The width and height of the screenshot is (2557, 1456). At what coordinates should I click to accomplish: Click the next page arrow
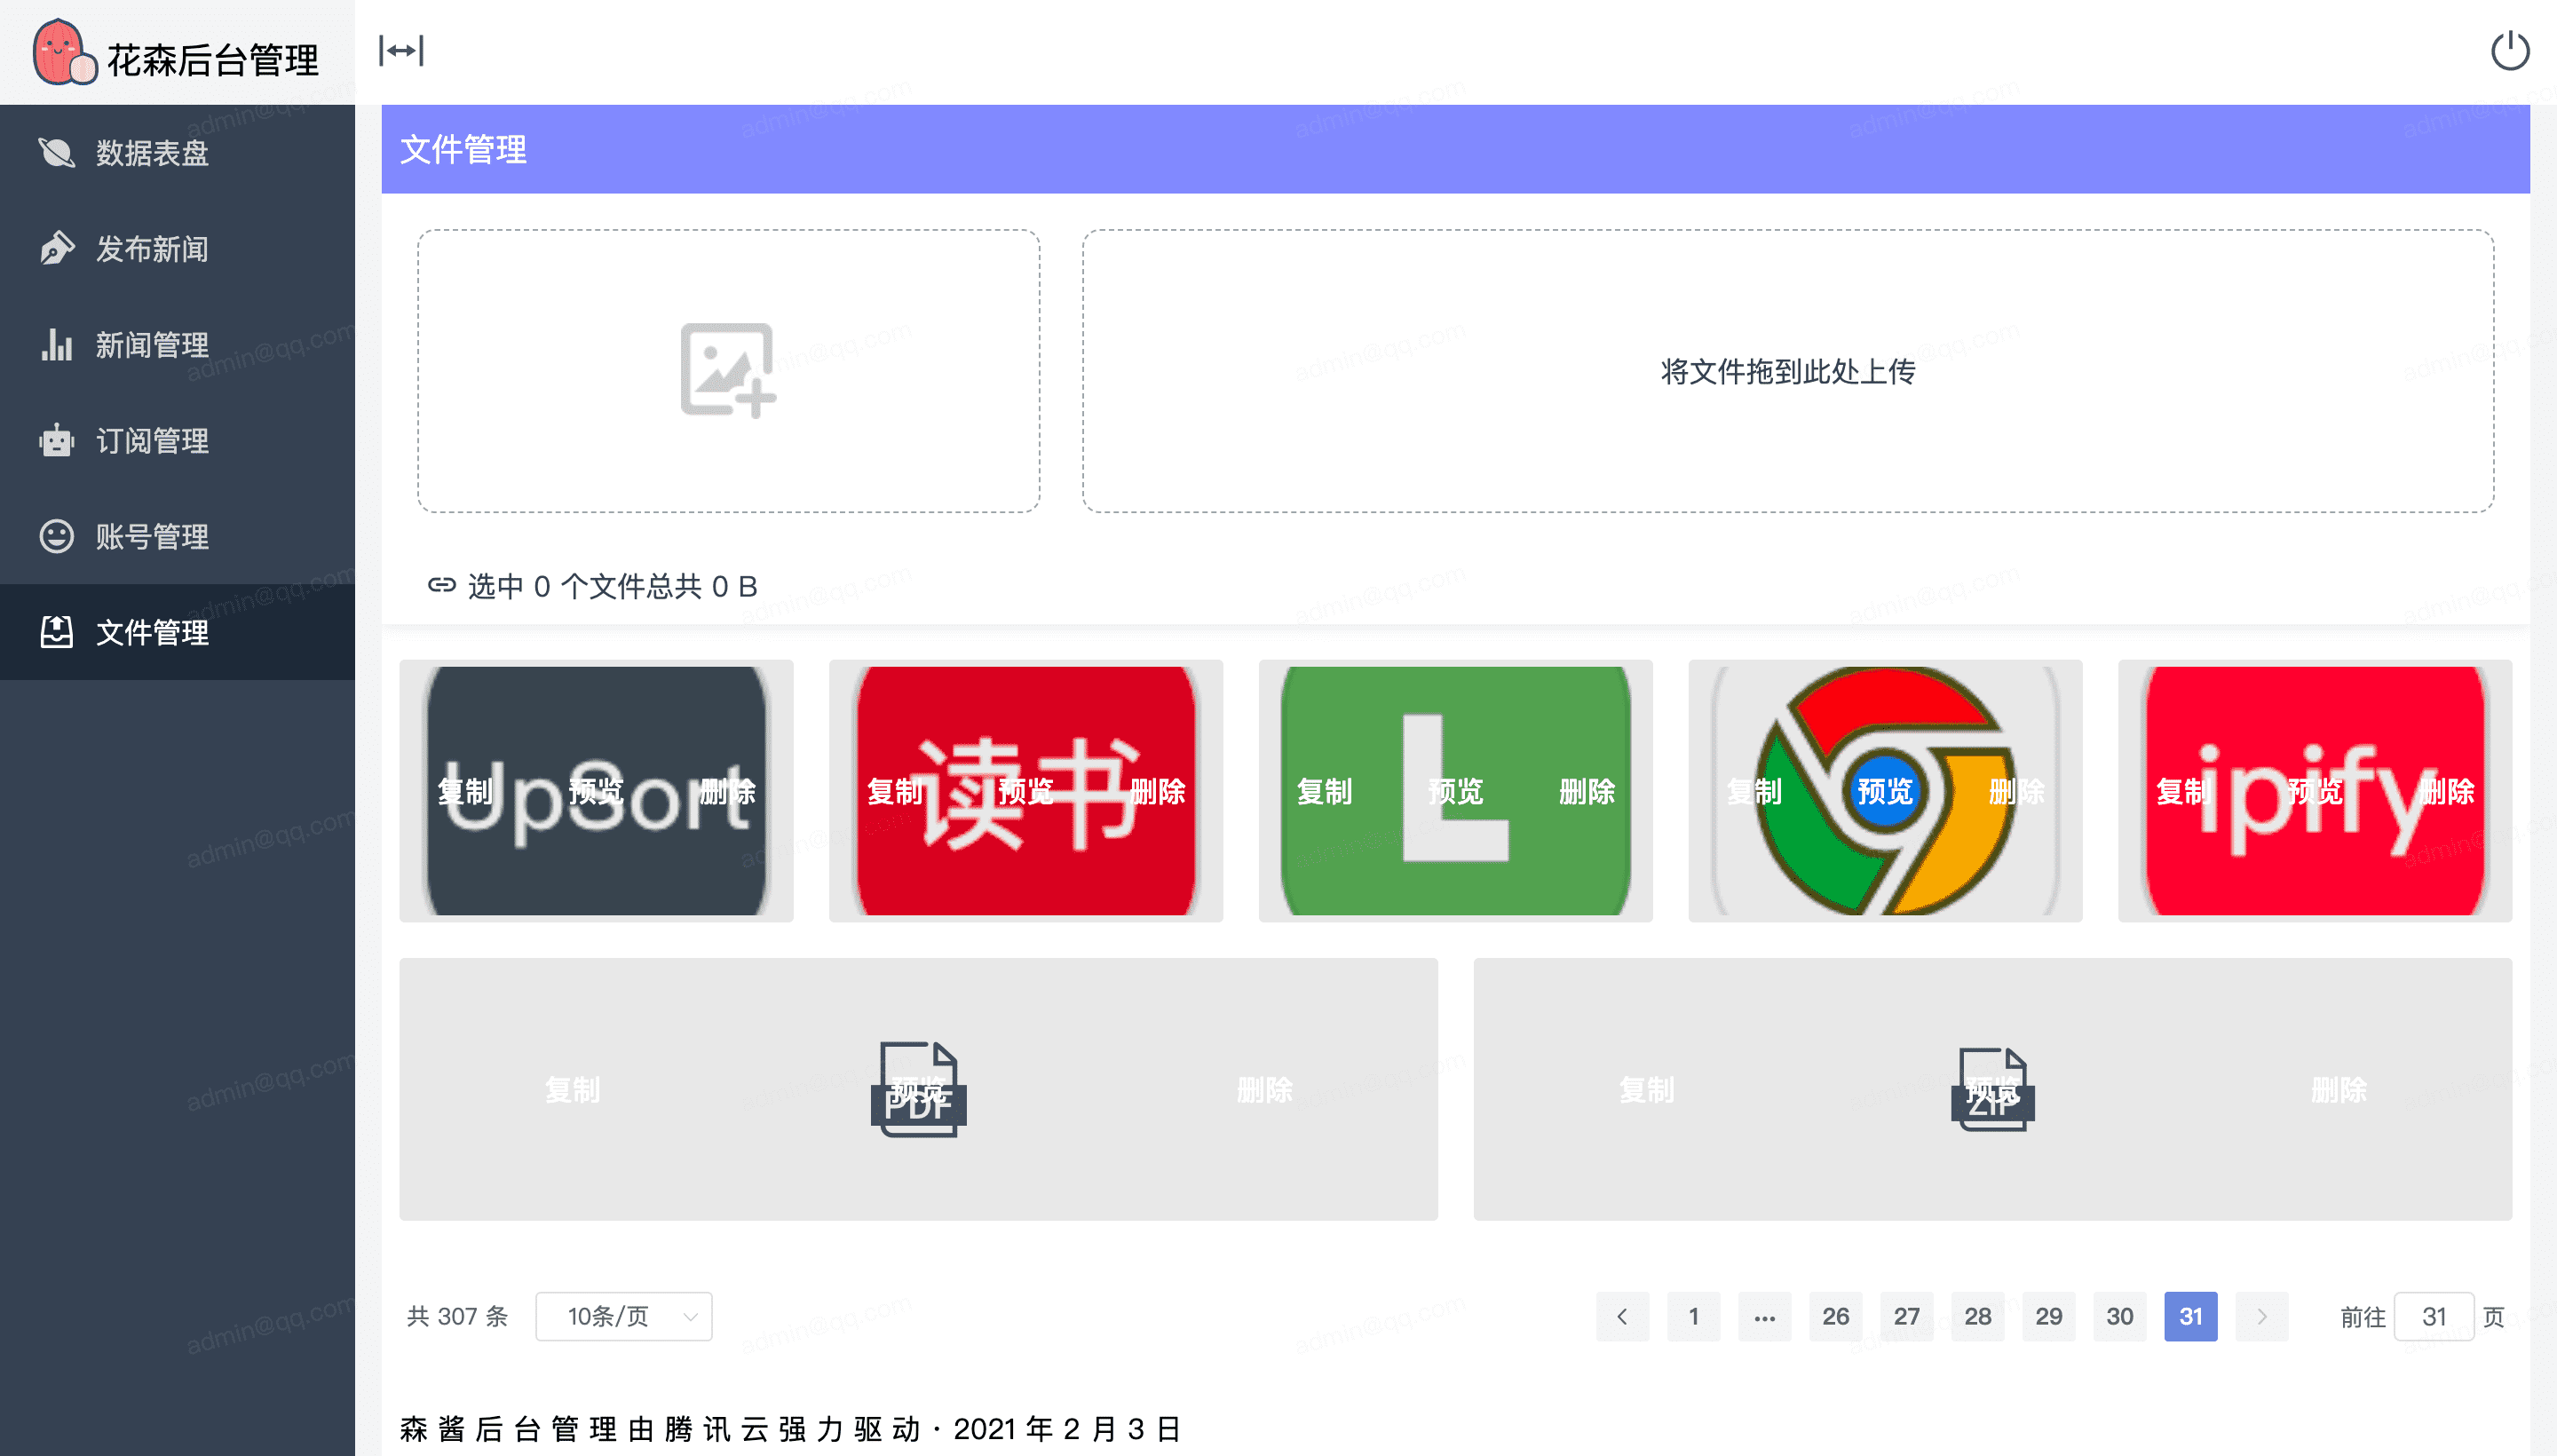[2263, 1316]
